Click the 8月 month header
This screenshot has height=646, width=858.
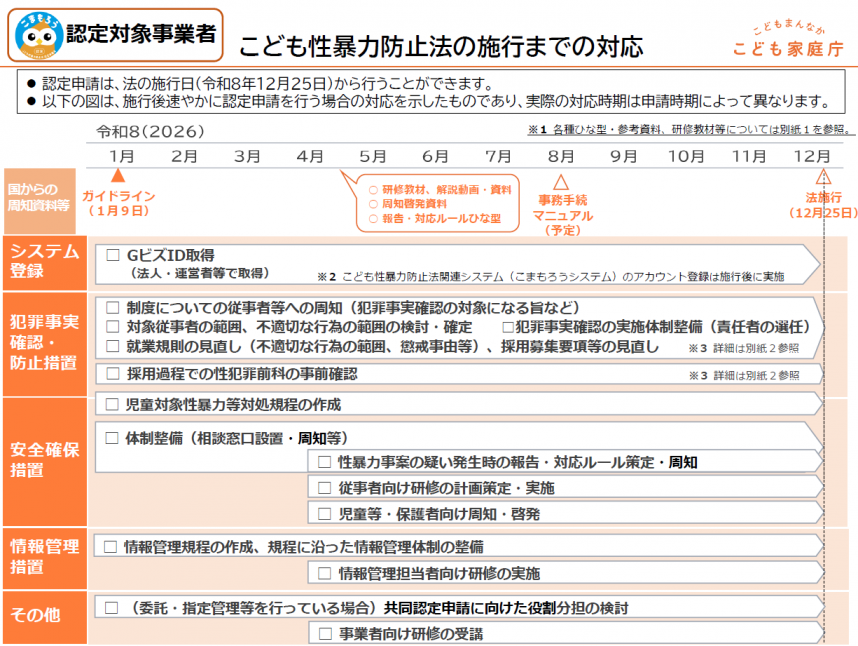pos(561,156)
